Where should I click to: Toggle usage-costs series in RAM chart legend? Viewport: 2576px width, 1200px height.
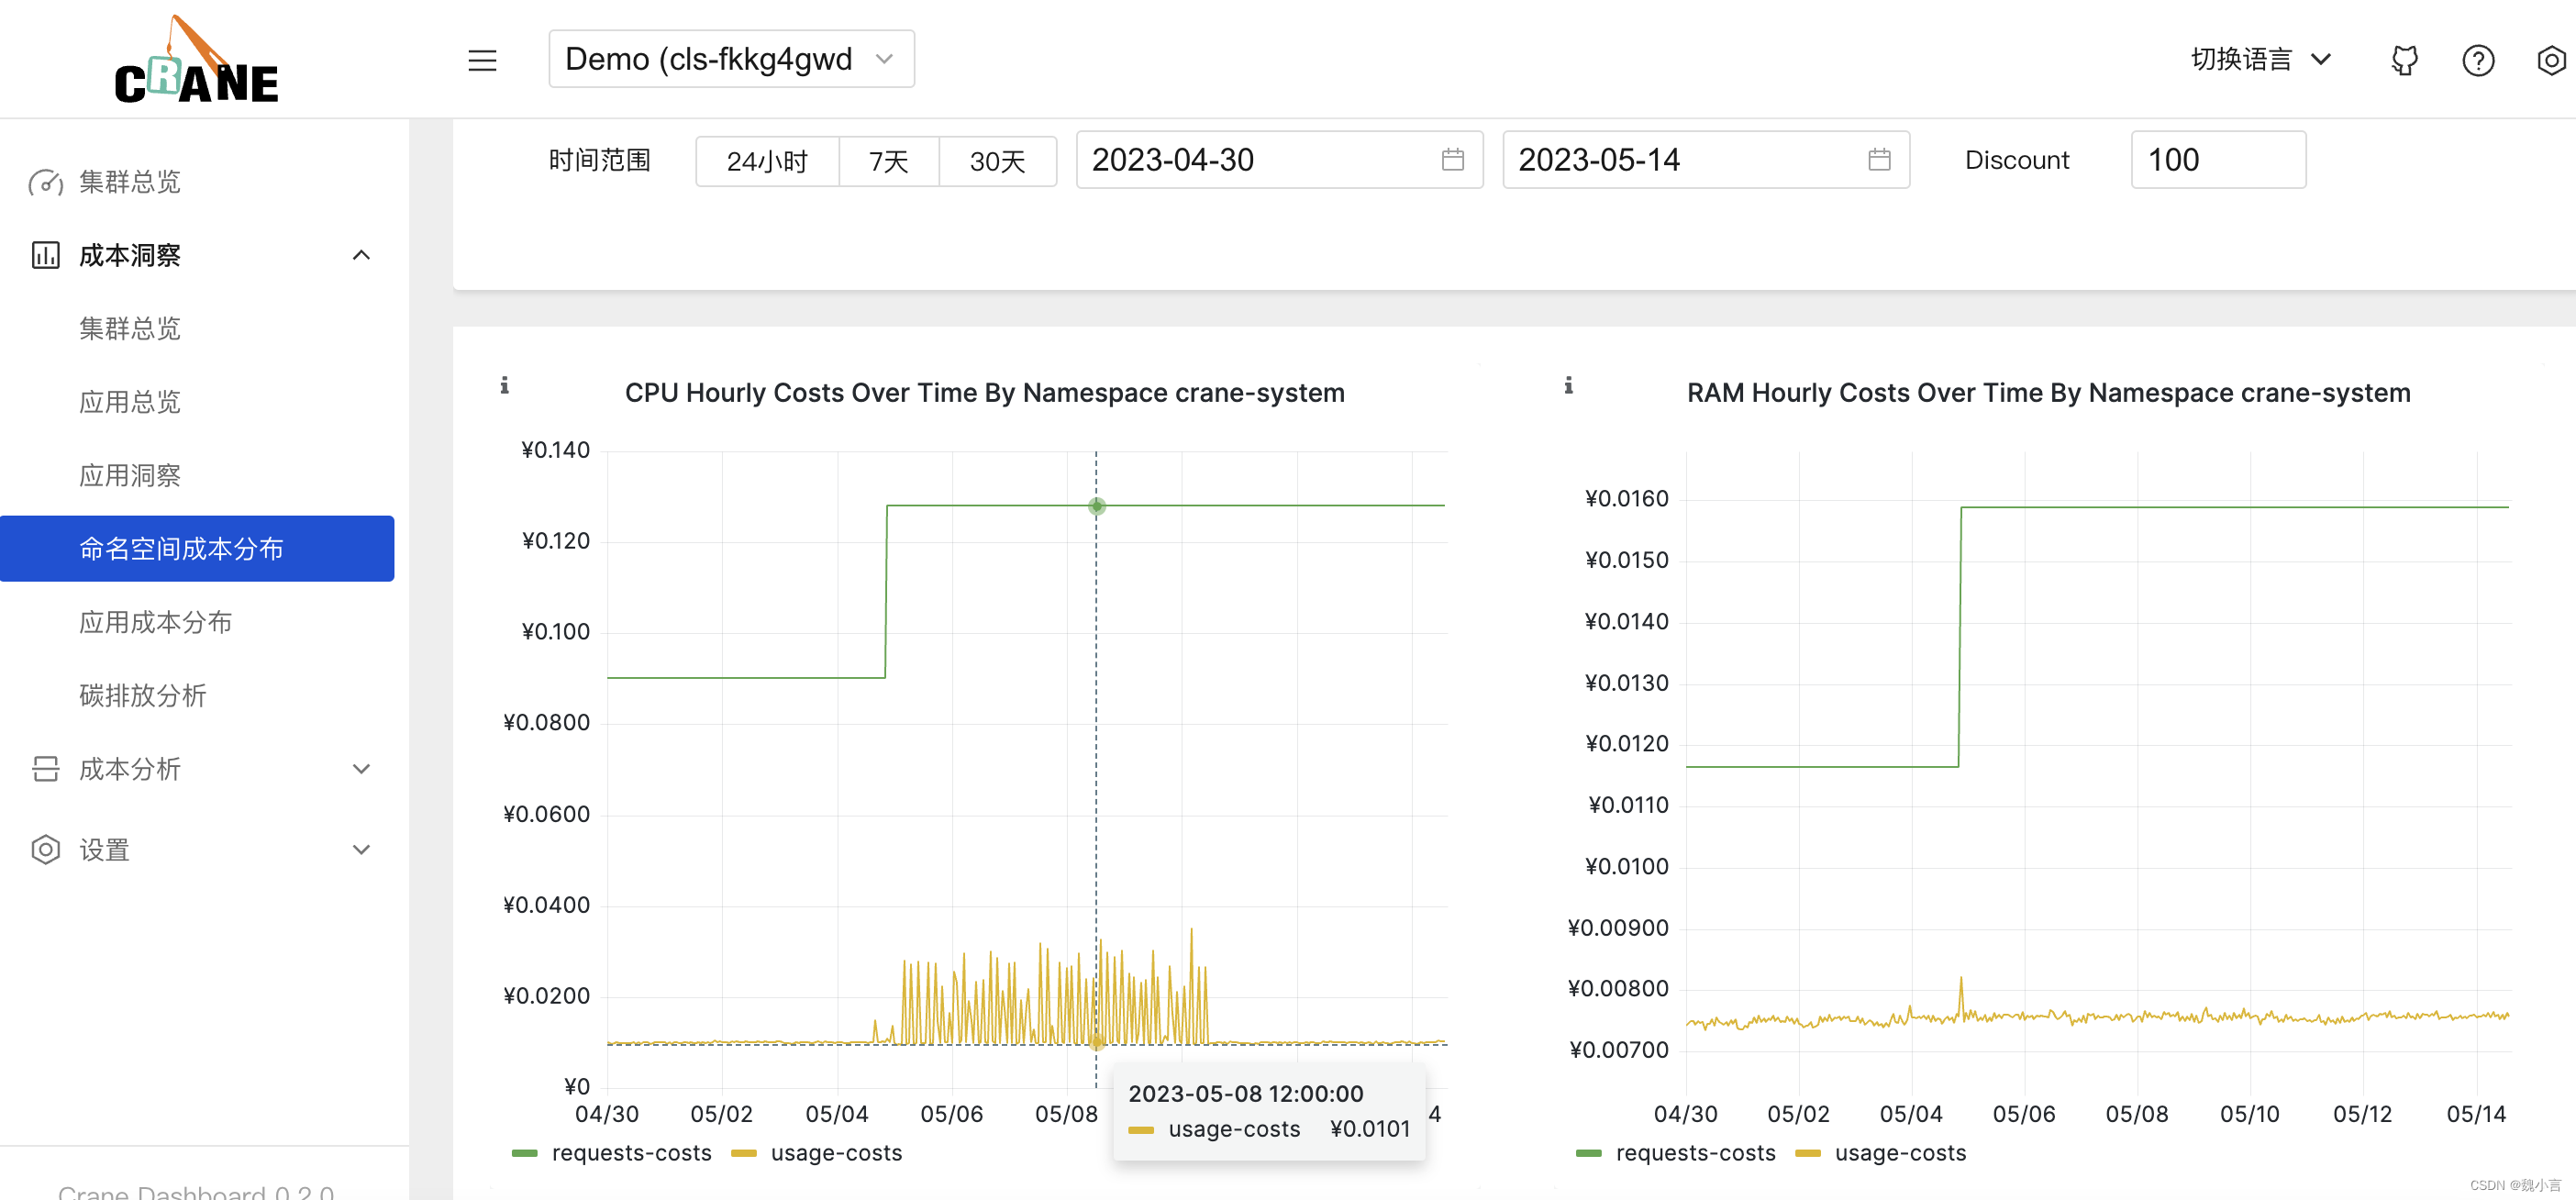(1880, 1152)
